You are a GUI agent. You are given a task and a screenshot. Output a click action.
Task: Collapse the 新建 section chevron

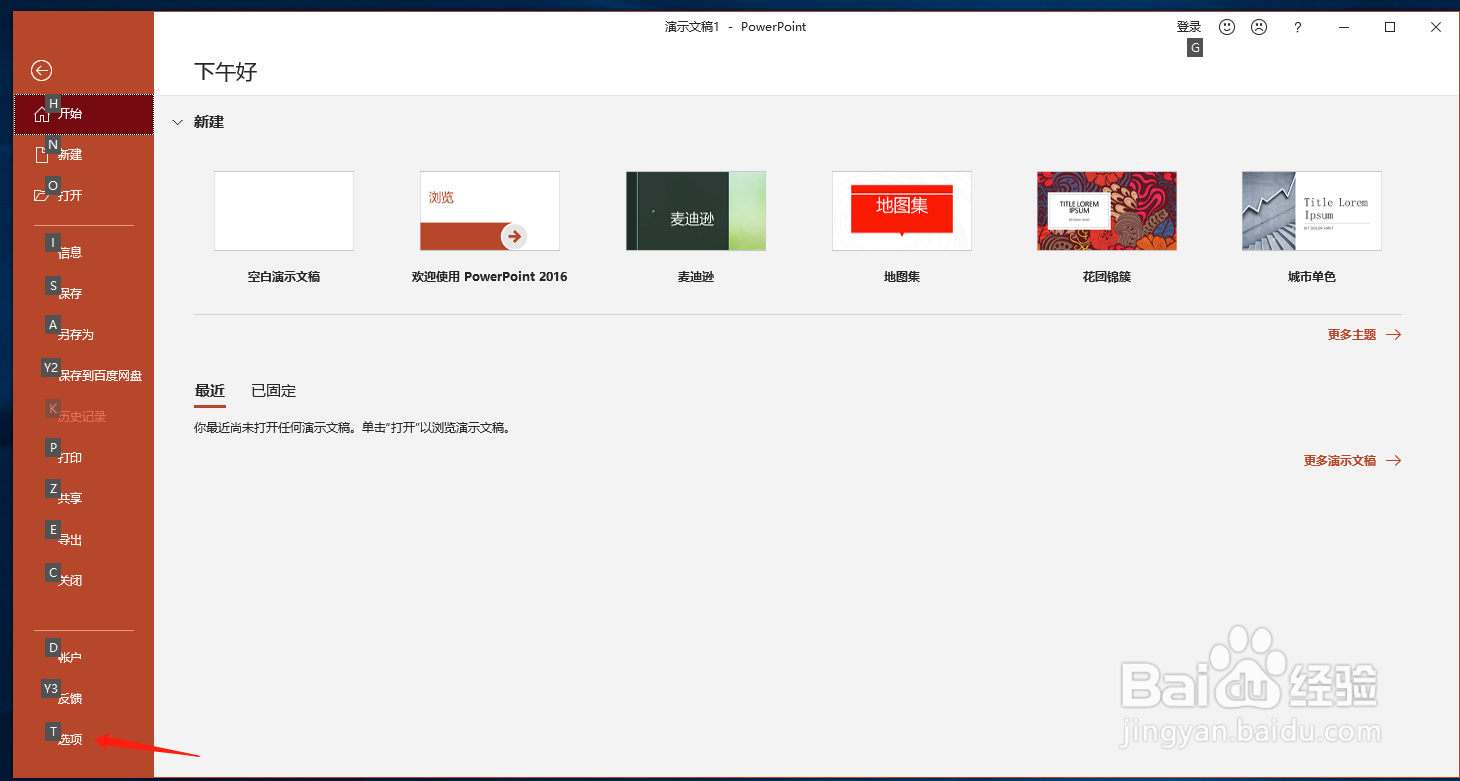(x=177, y=122)
